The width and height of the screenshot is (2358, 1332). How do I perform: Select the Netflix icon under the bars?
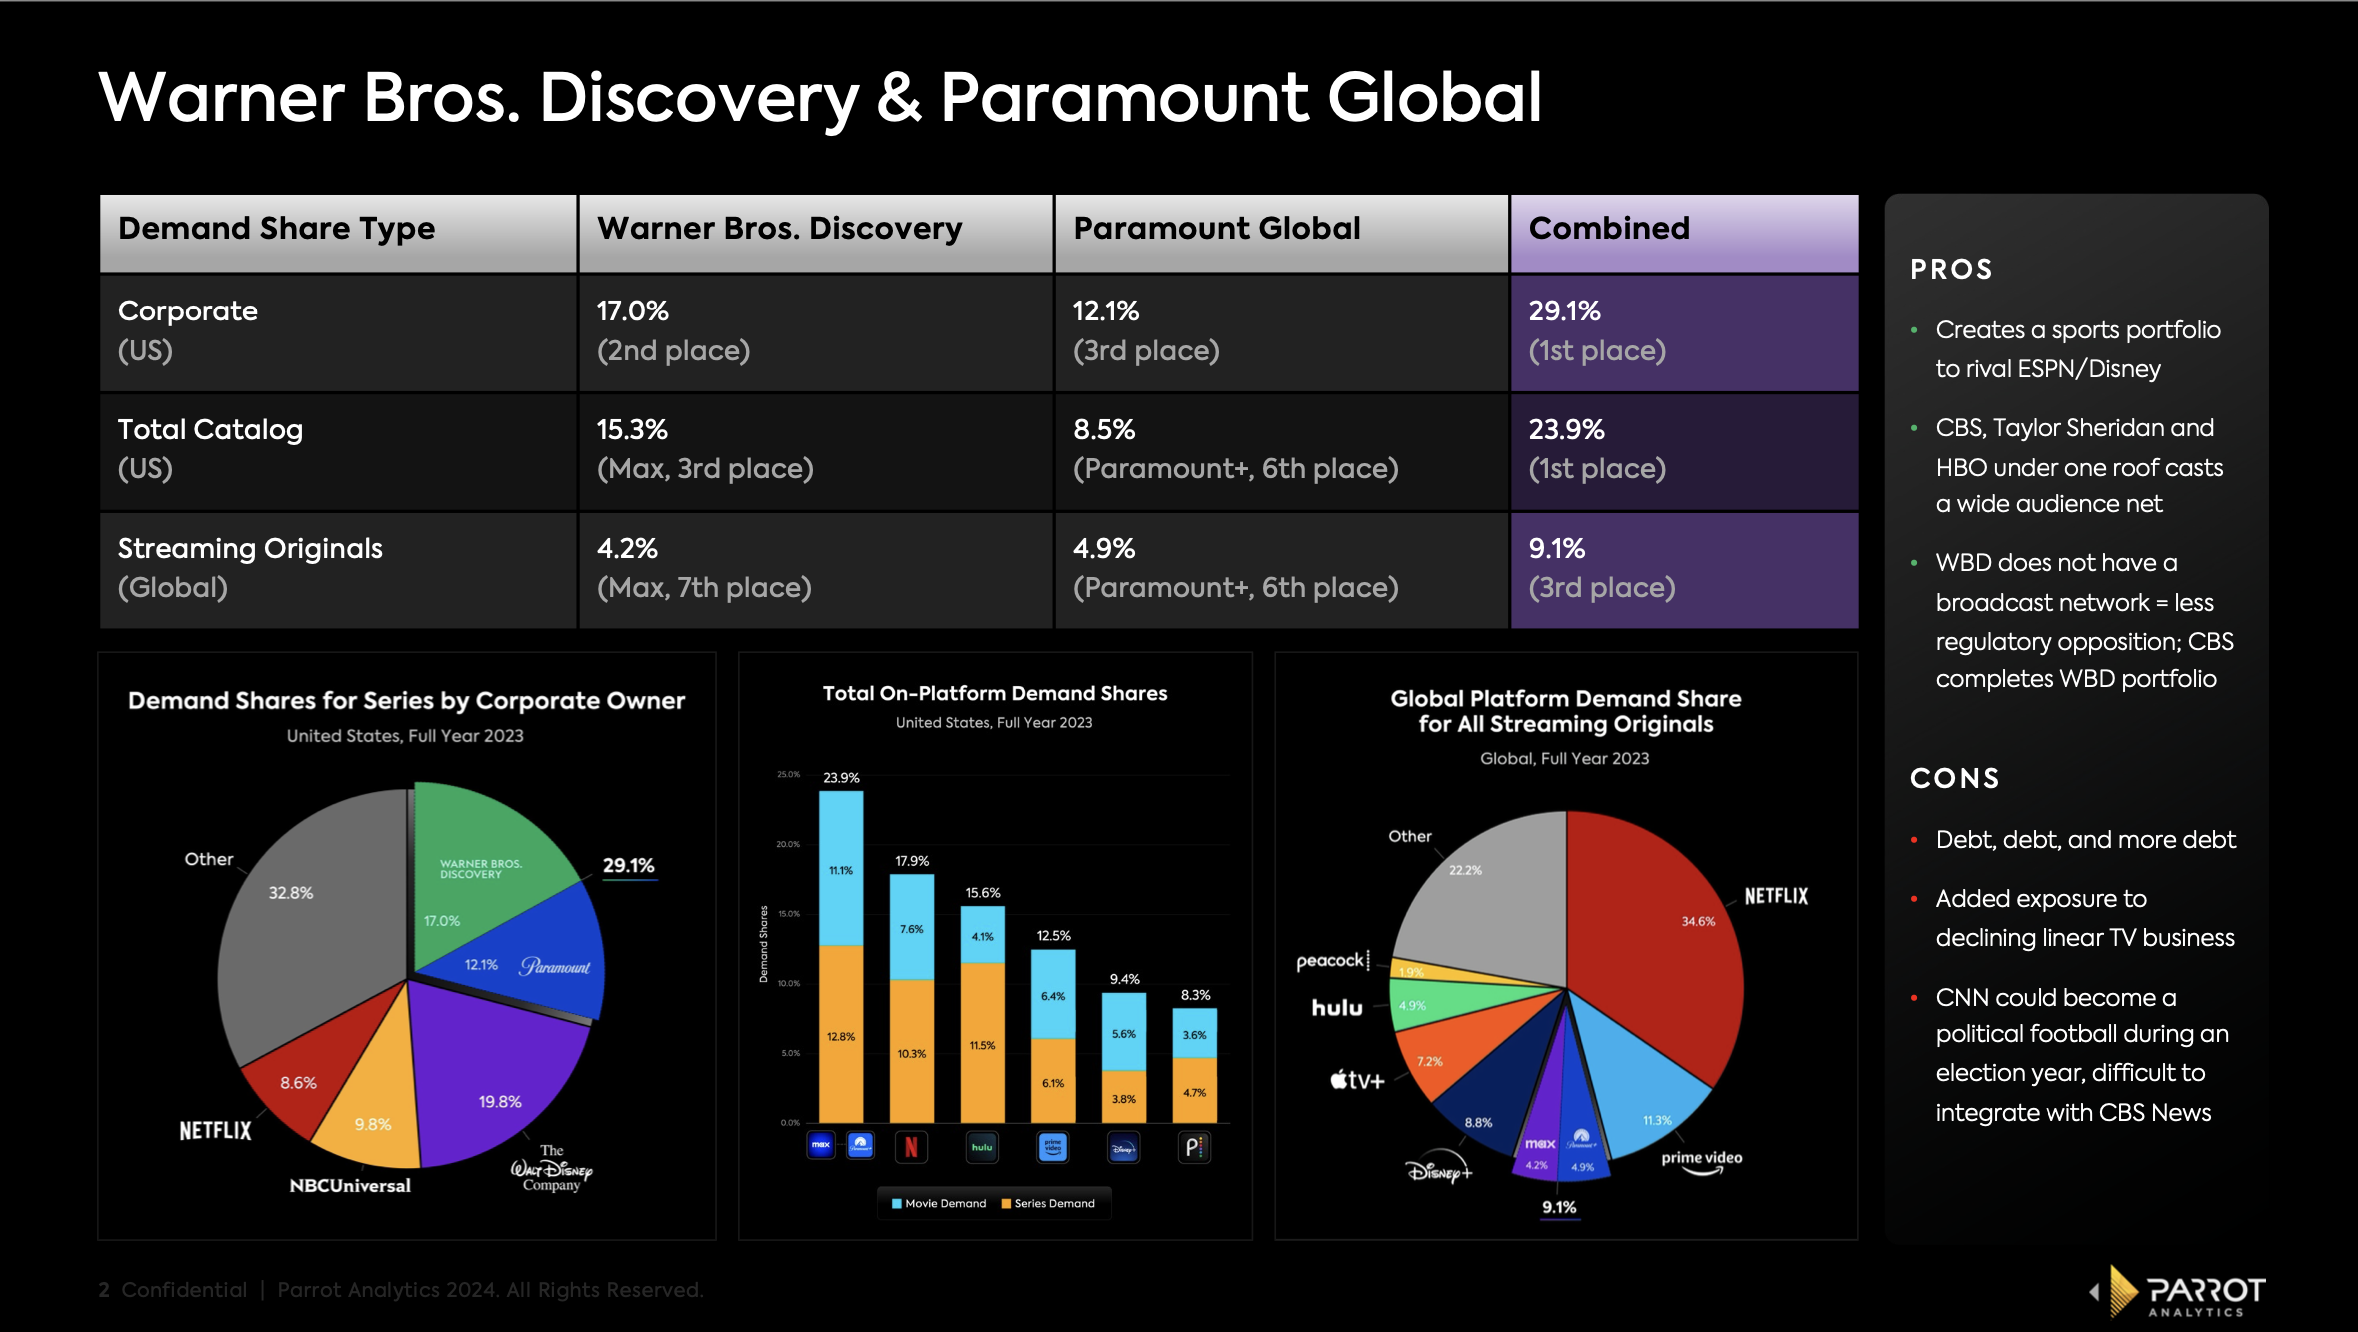[x=911, y=1147]
